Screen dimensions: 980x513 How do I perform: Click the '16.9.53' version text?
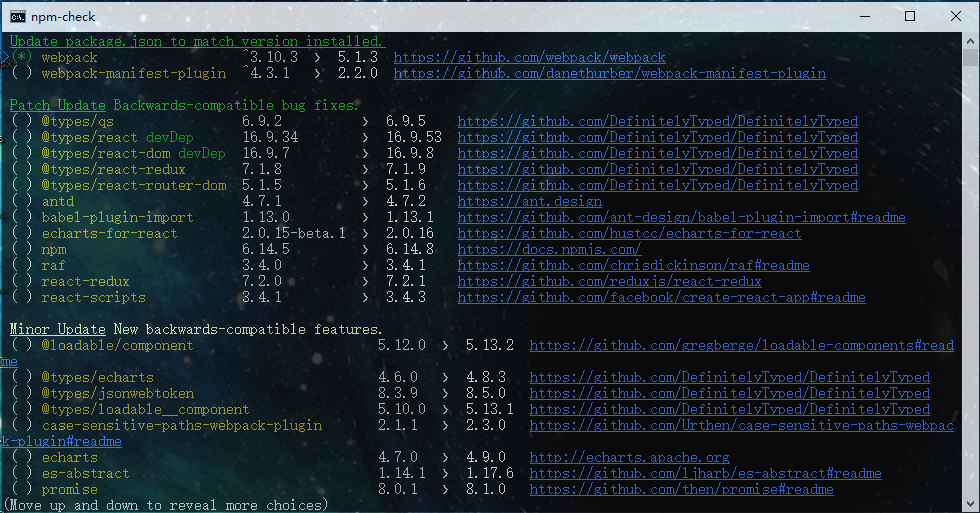click(414, 137)
